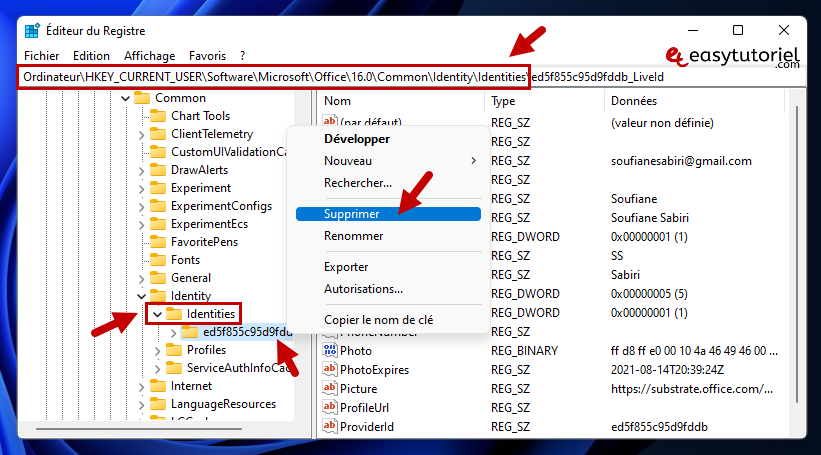Click the General folder icon

pos(158,278)
